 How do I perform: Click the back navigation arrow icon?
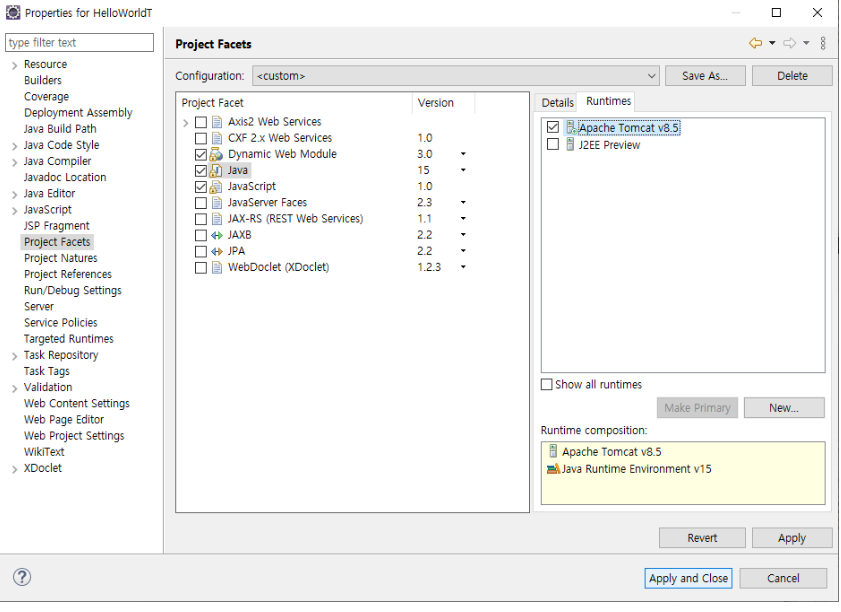(755, 43)
